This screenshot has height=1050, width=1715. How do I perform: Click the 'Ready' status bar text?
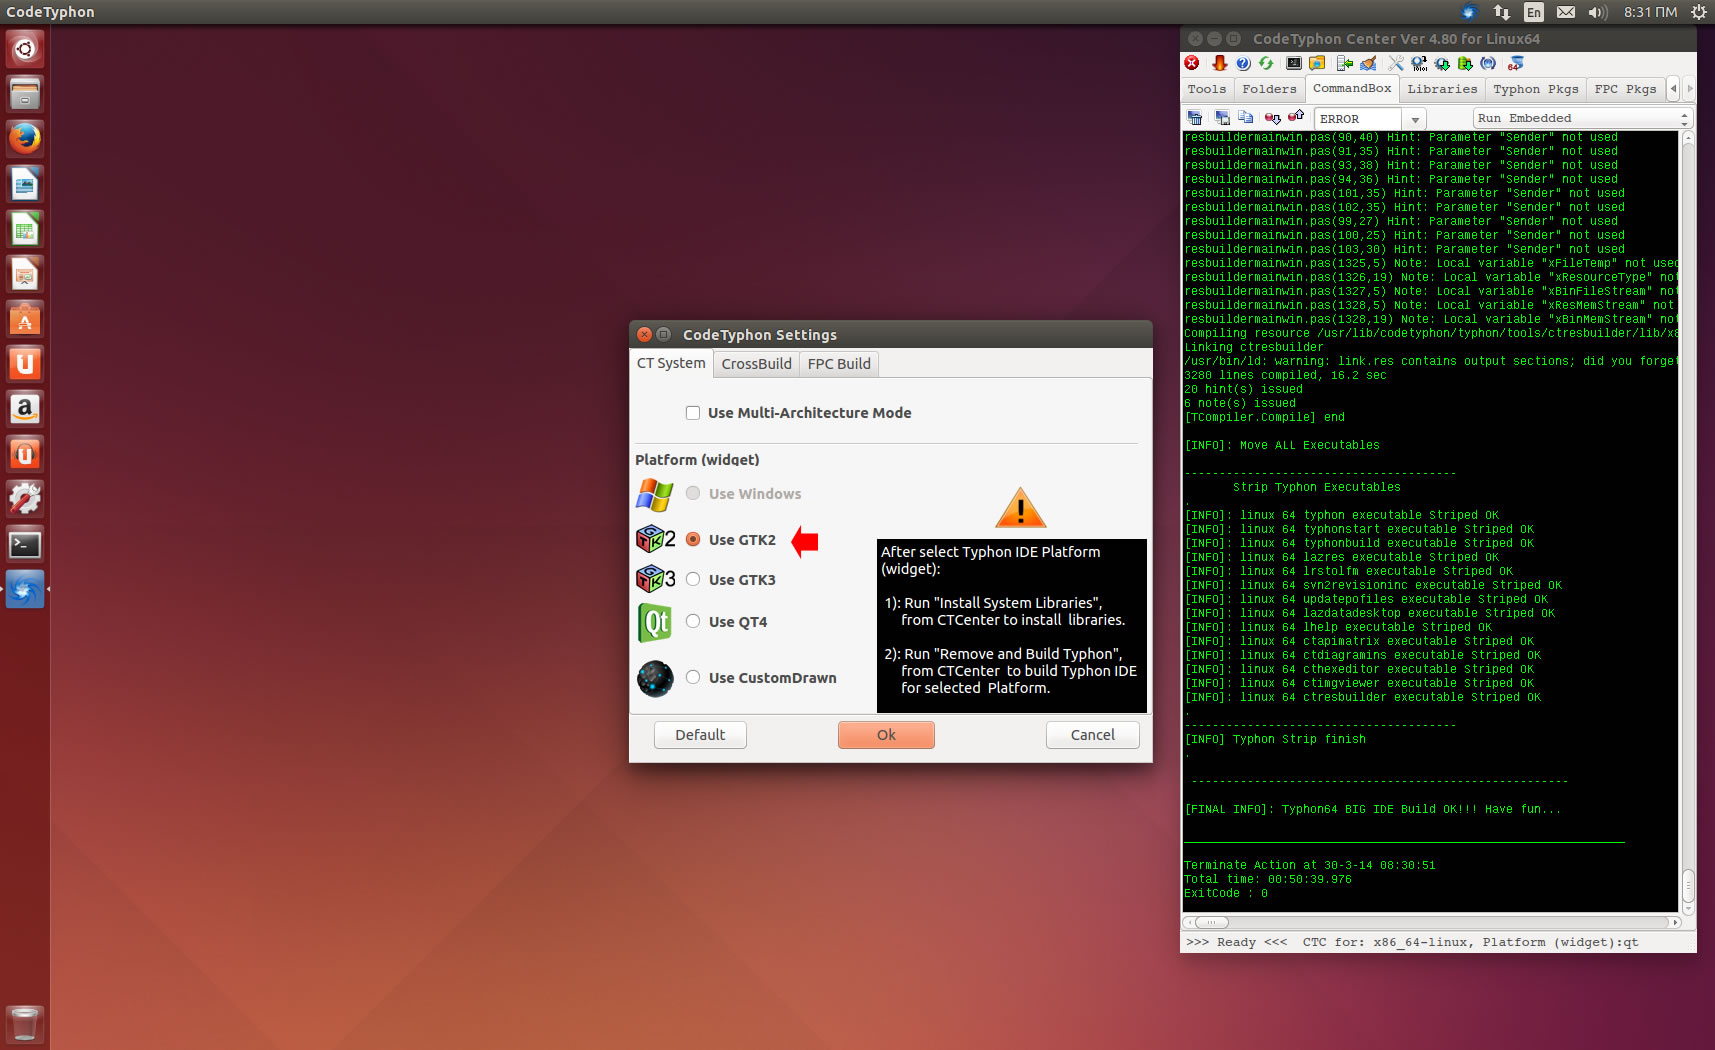1237,942
